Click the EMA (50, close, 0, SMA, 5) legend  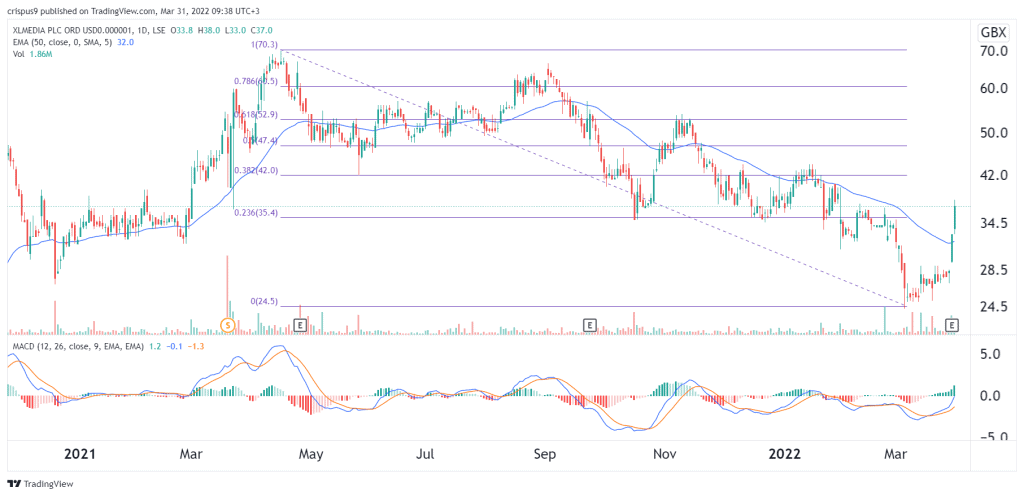tap(61, 43)
